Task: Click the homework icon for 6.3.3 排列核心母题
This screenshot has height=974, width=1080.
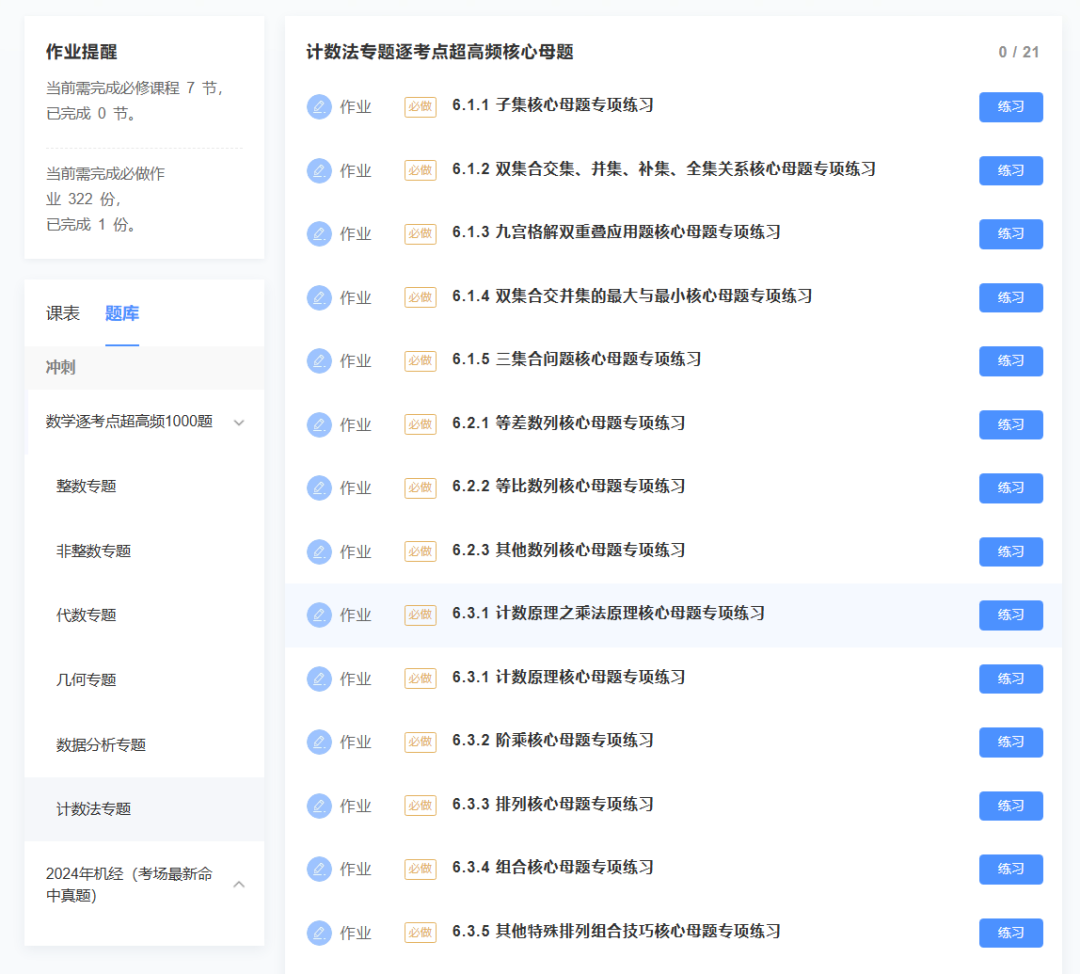Action: click(x=319, y=805)
